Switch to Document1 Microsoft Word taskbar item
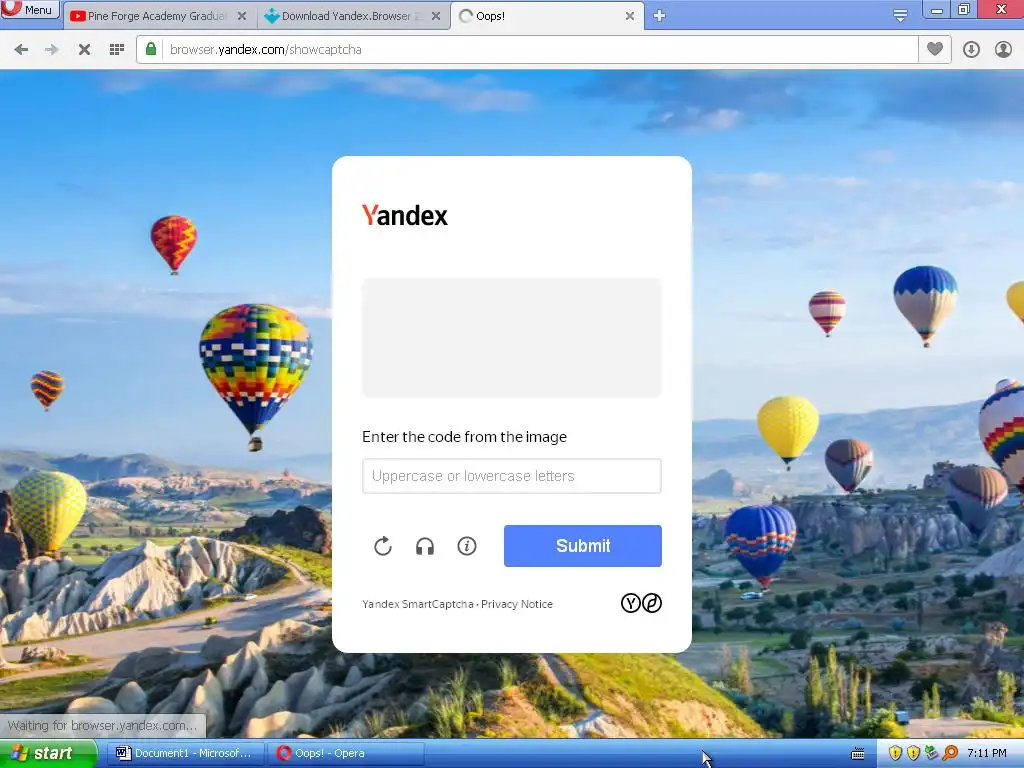Screen dimensions: 1024x768 pos(184,754)
